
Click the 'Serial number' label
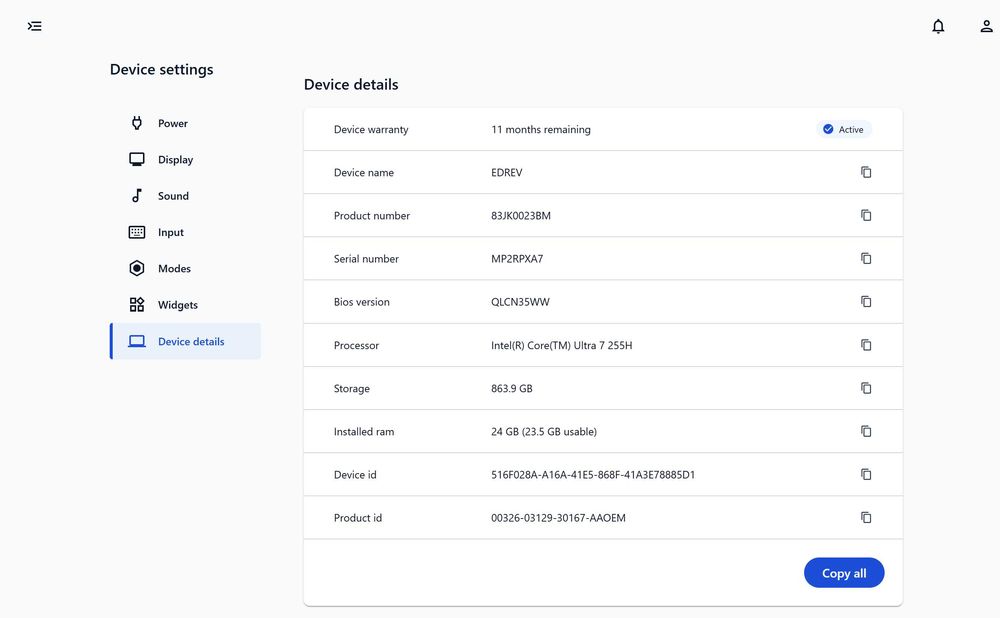(x=366, y=259)
